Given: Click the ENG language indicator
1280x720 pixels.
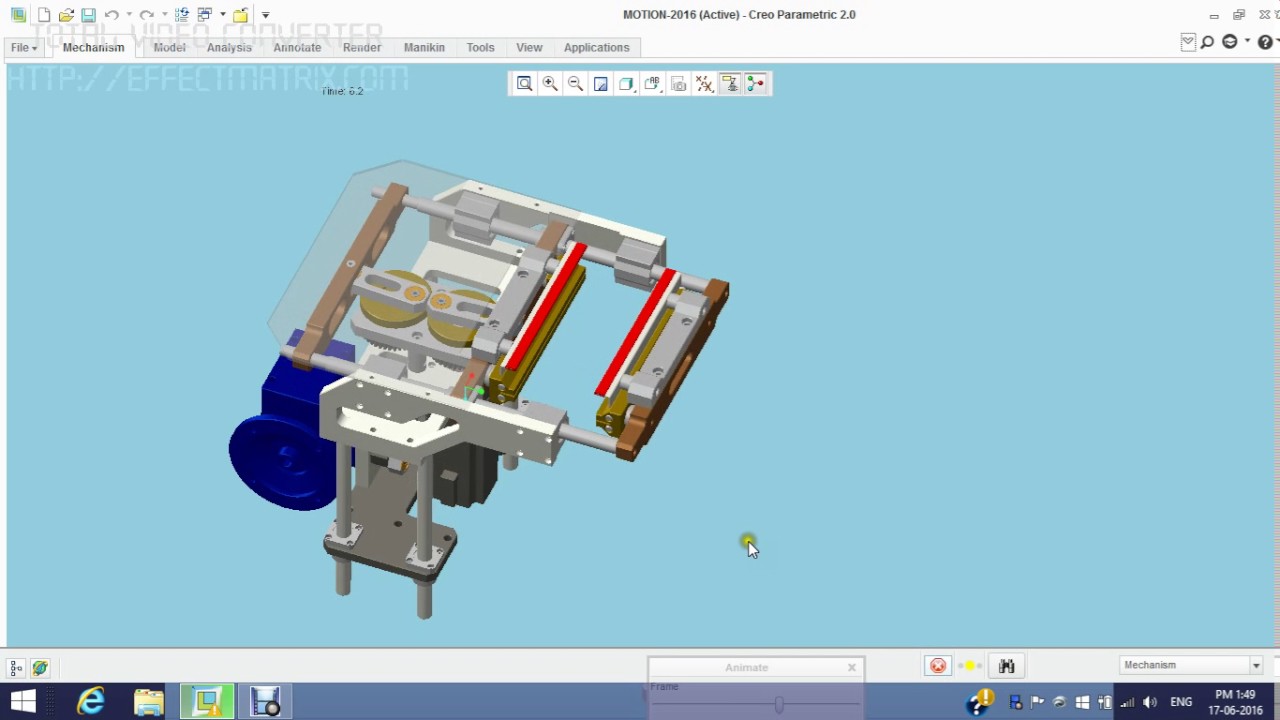Looking at the screenshot, I should (x=1181, y=702).
